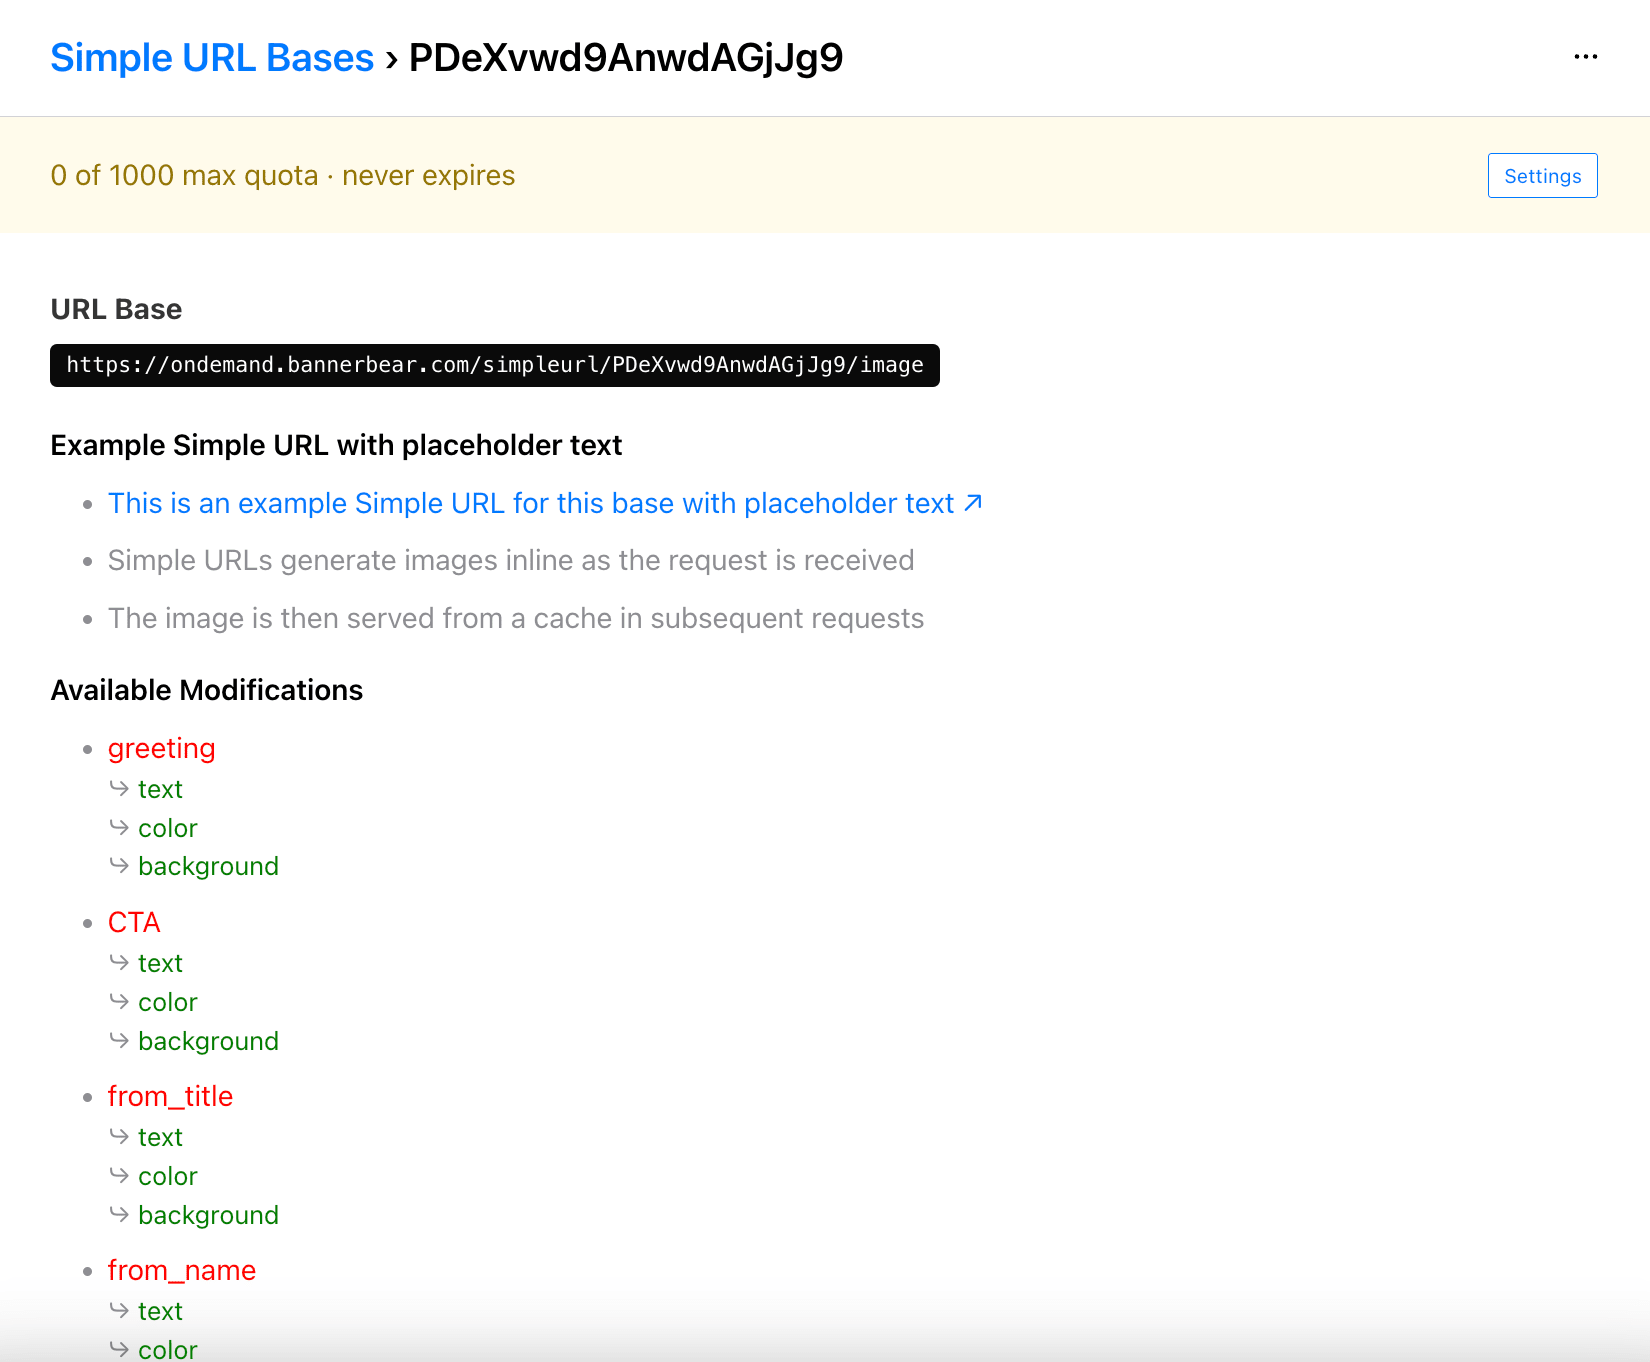Select the from_title modification
The image size is (1650, 1362).
click(170, 1096)
